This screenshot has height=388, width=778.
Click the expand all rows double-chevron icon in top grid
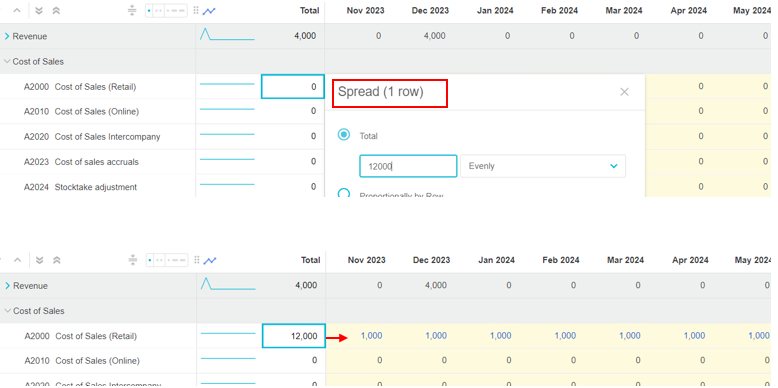click(x=39, y=10)
